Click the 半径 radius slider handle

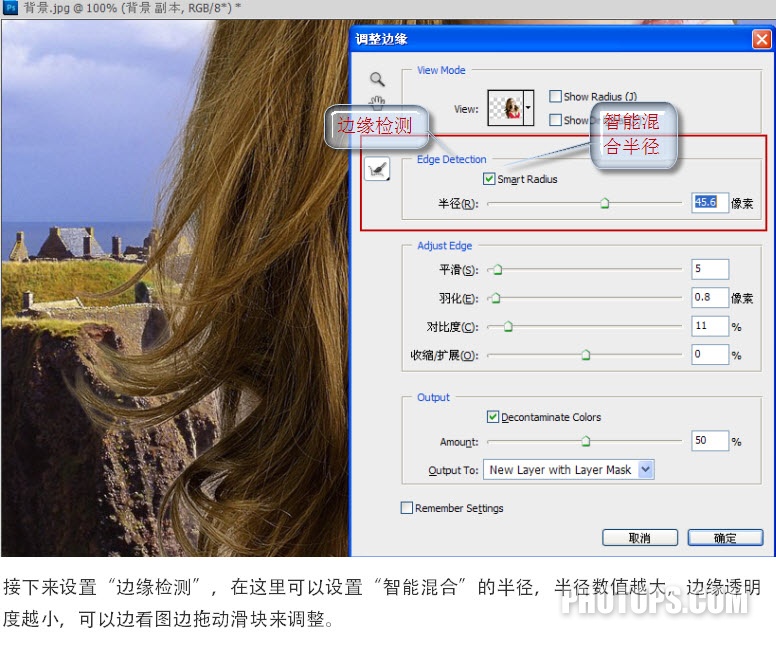pyautogui.click(x=604, y=203)
